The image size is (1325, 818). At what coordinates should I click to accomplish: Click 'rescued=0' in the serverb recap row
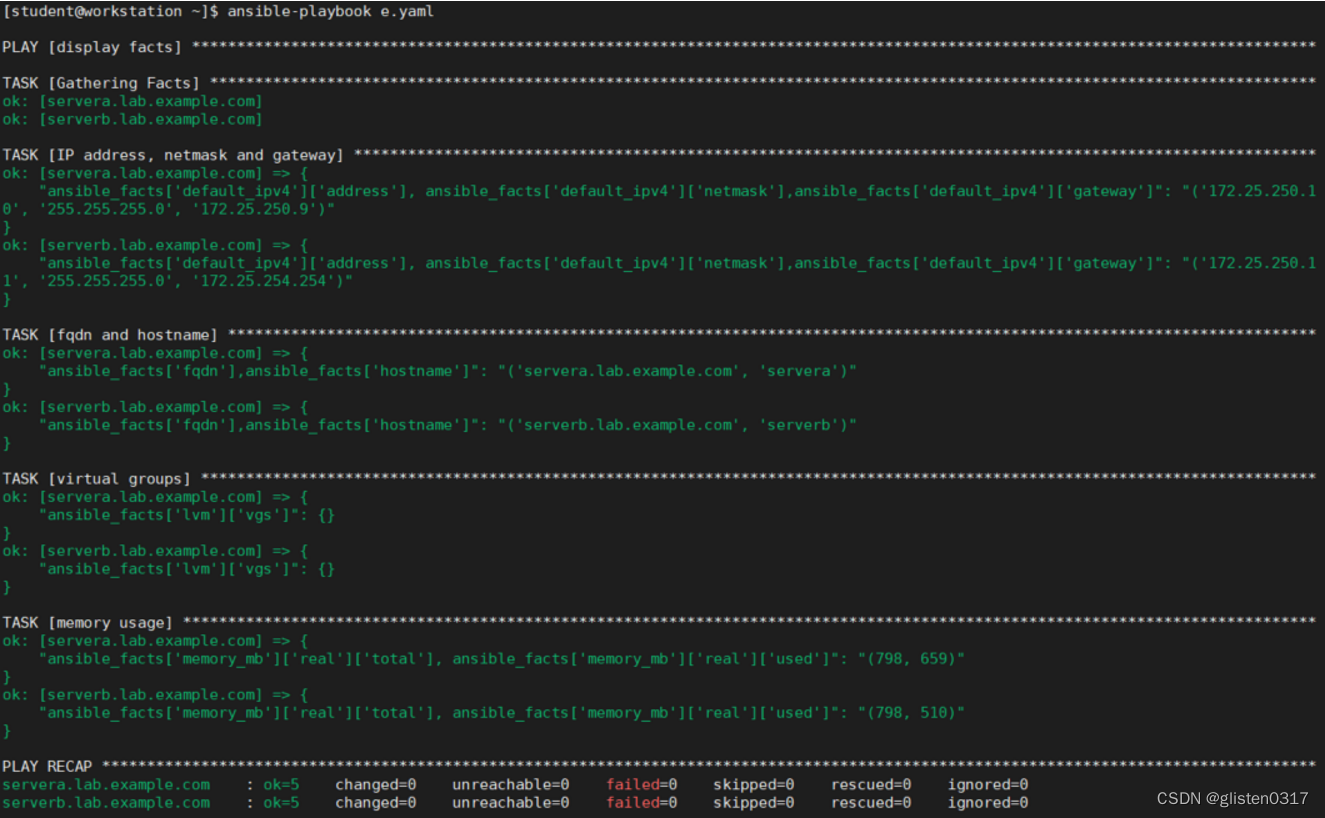(x=871, y=803)
